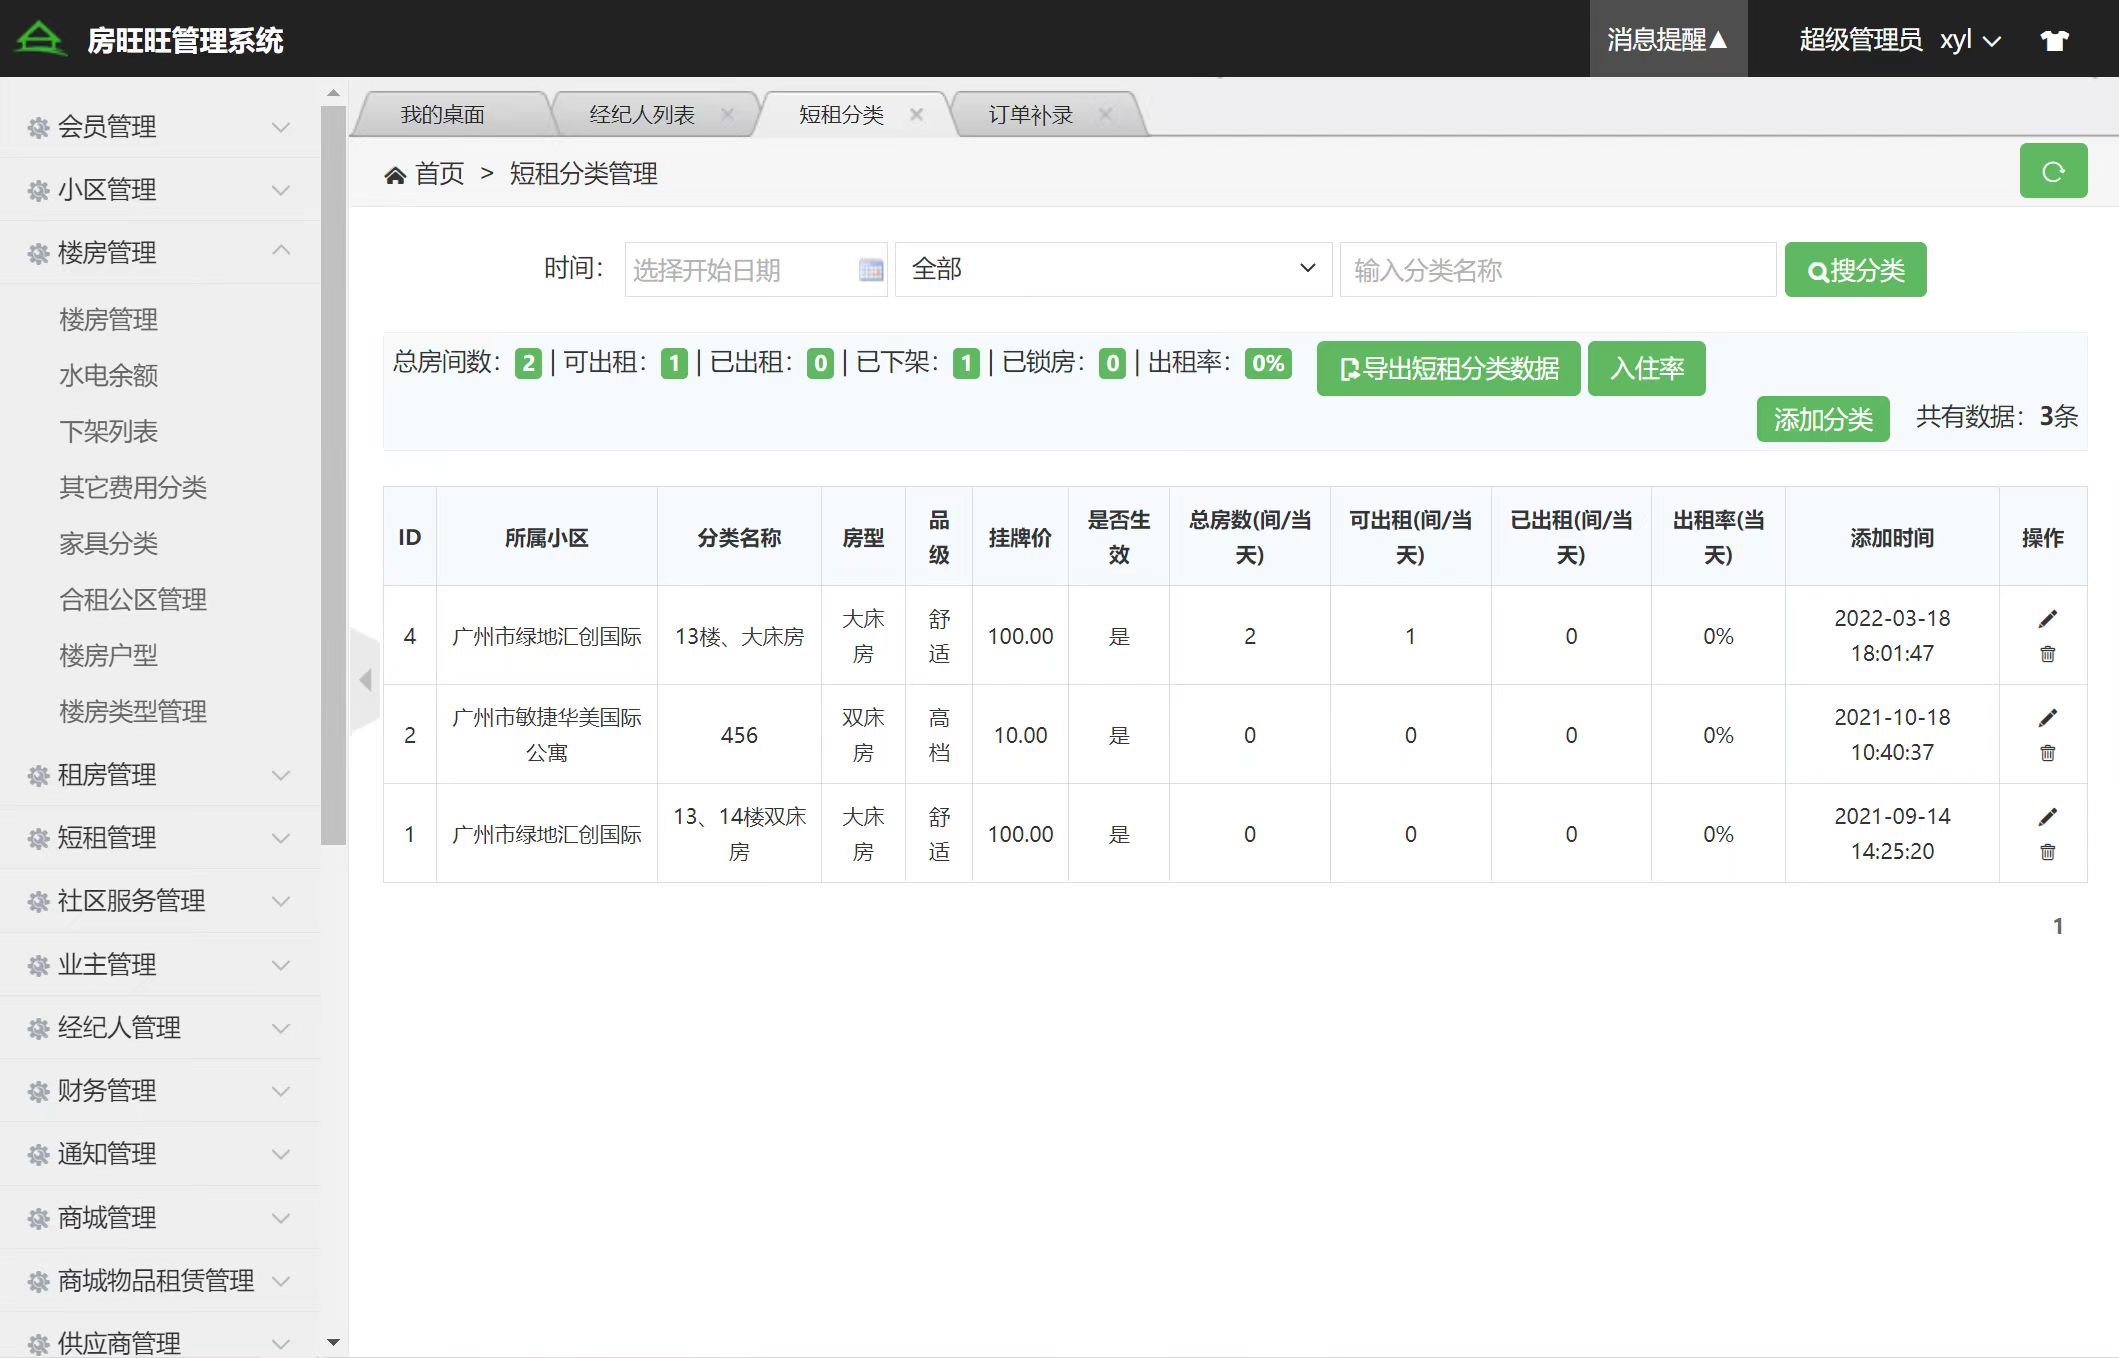Close the 经纪人列表 tab
Image resolution: width=2119 pixels, height=1358 pixels.
727,114
